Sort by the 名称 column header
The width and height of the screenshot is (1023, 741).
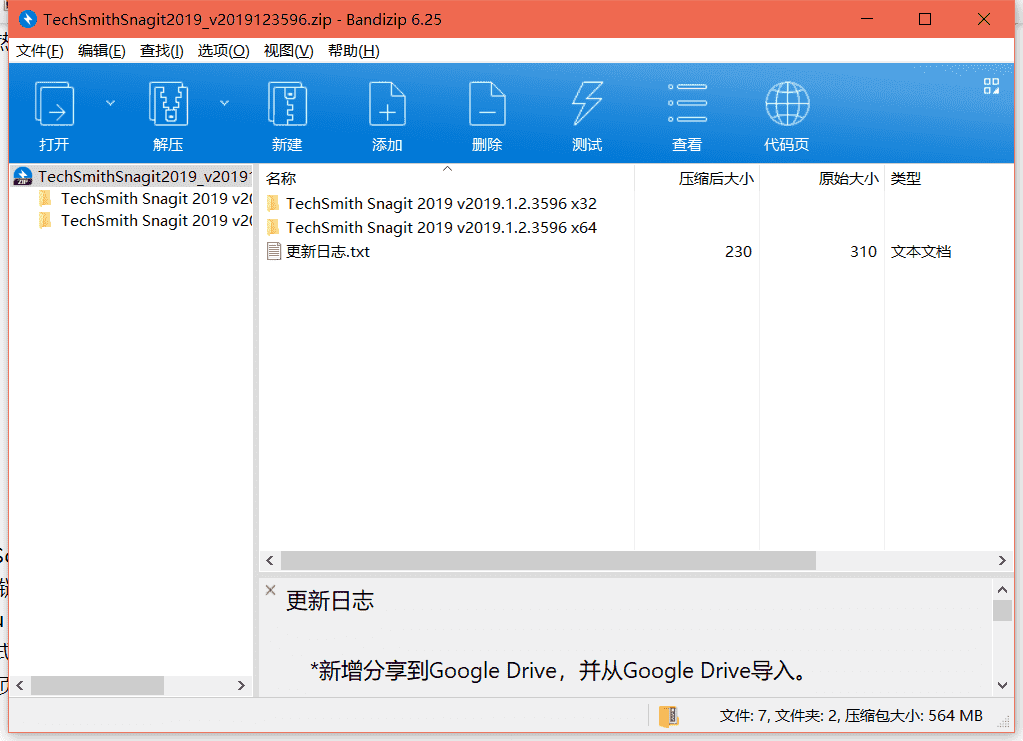click(x=447, y=178)
